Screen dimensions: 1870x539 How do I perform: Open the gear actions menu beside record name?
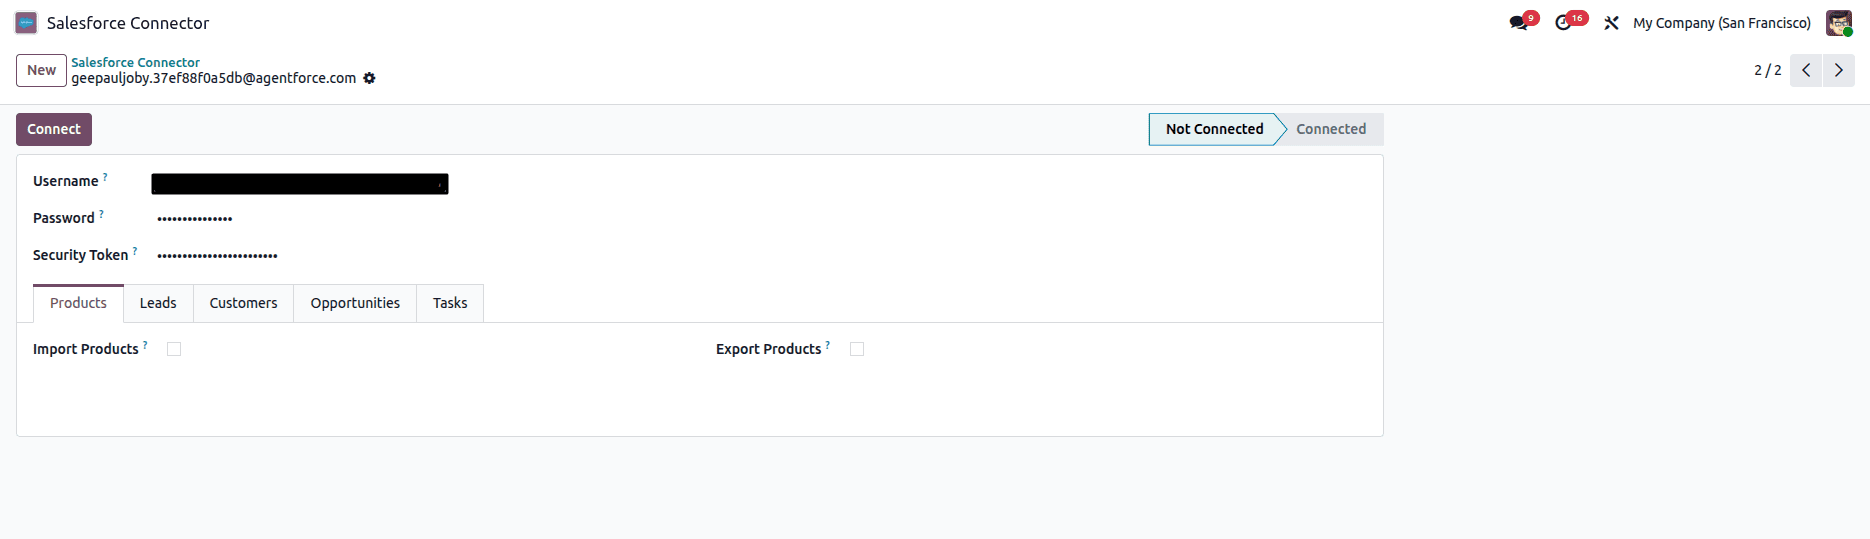(x=369, y=78)
